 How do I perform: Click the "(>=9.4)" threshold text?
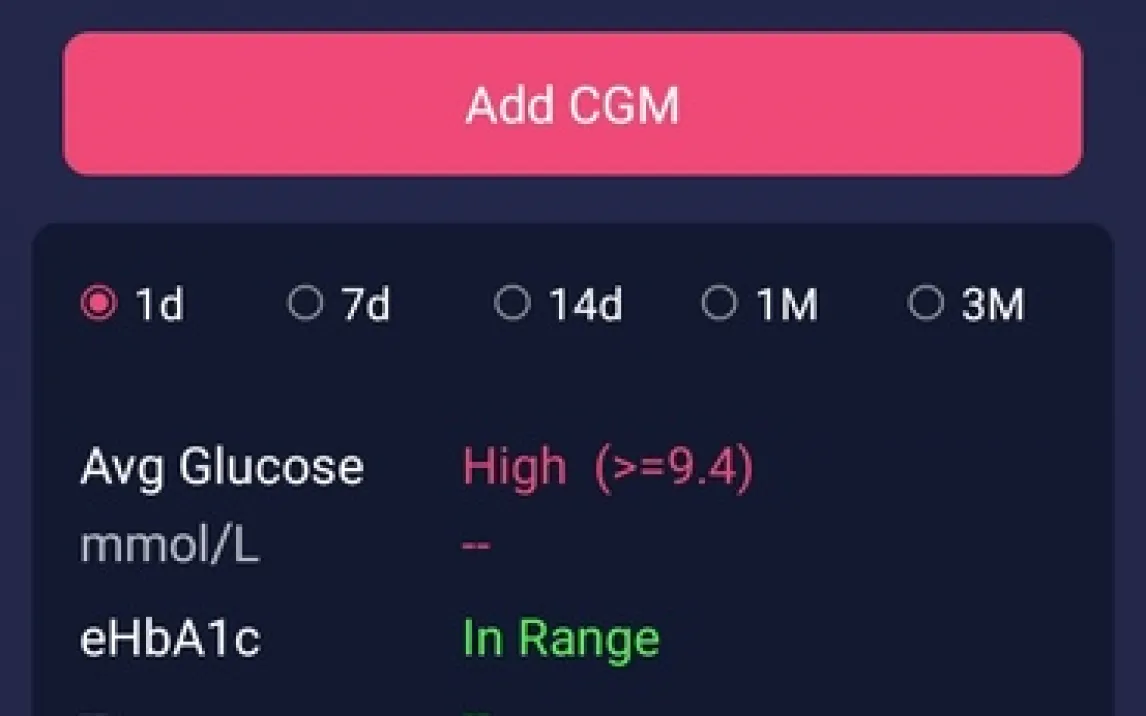coord(674,467)
